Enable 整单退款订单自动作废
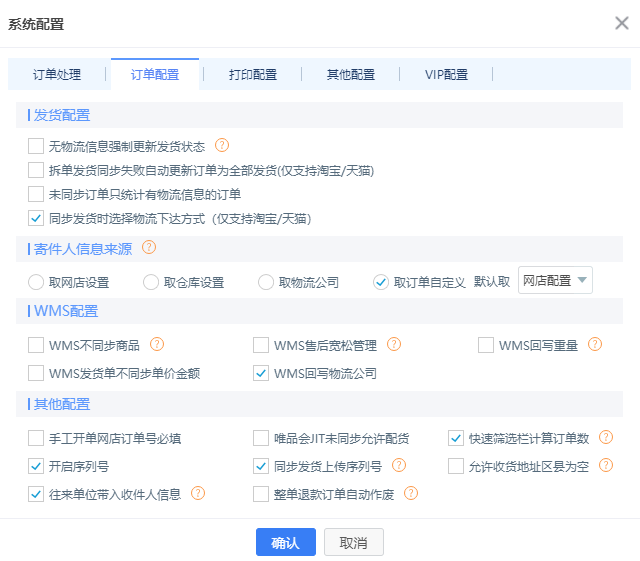Image resolution: width=640 pixels, height=561 pixels. pos(261,494)
